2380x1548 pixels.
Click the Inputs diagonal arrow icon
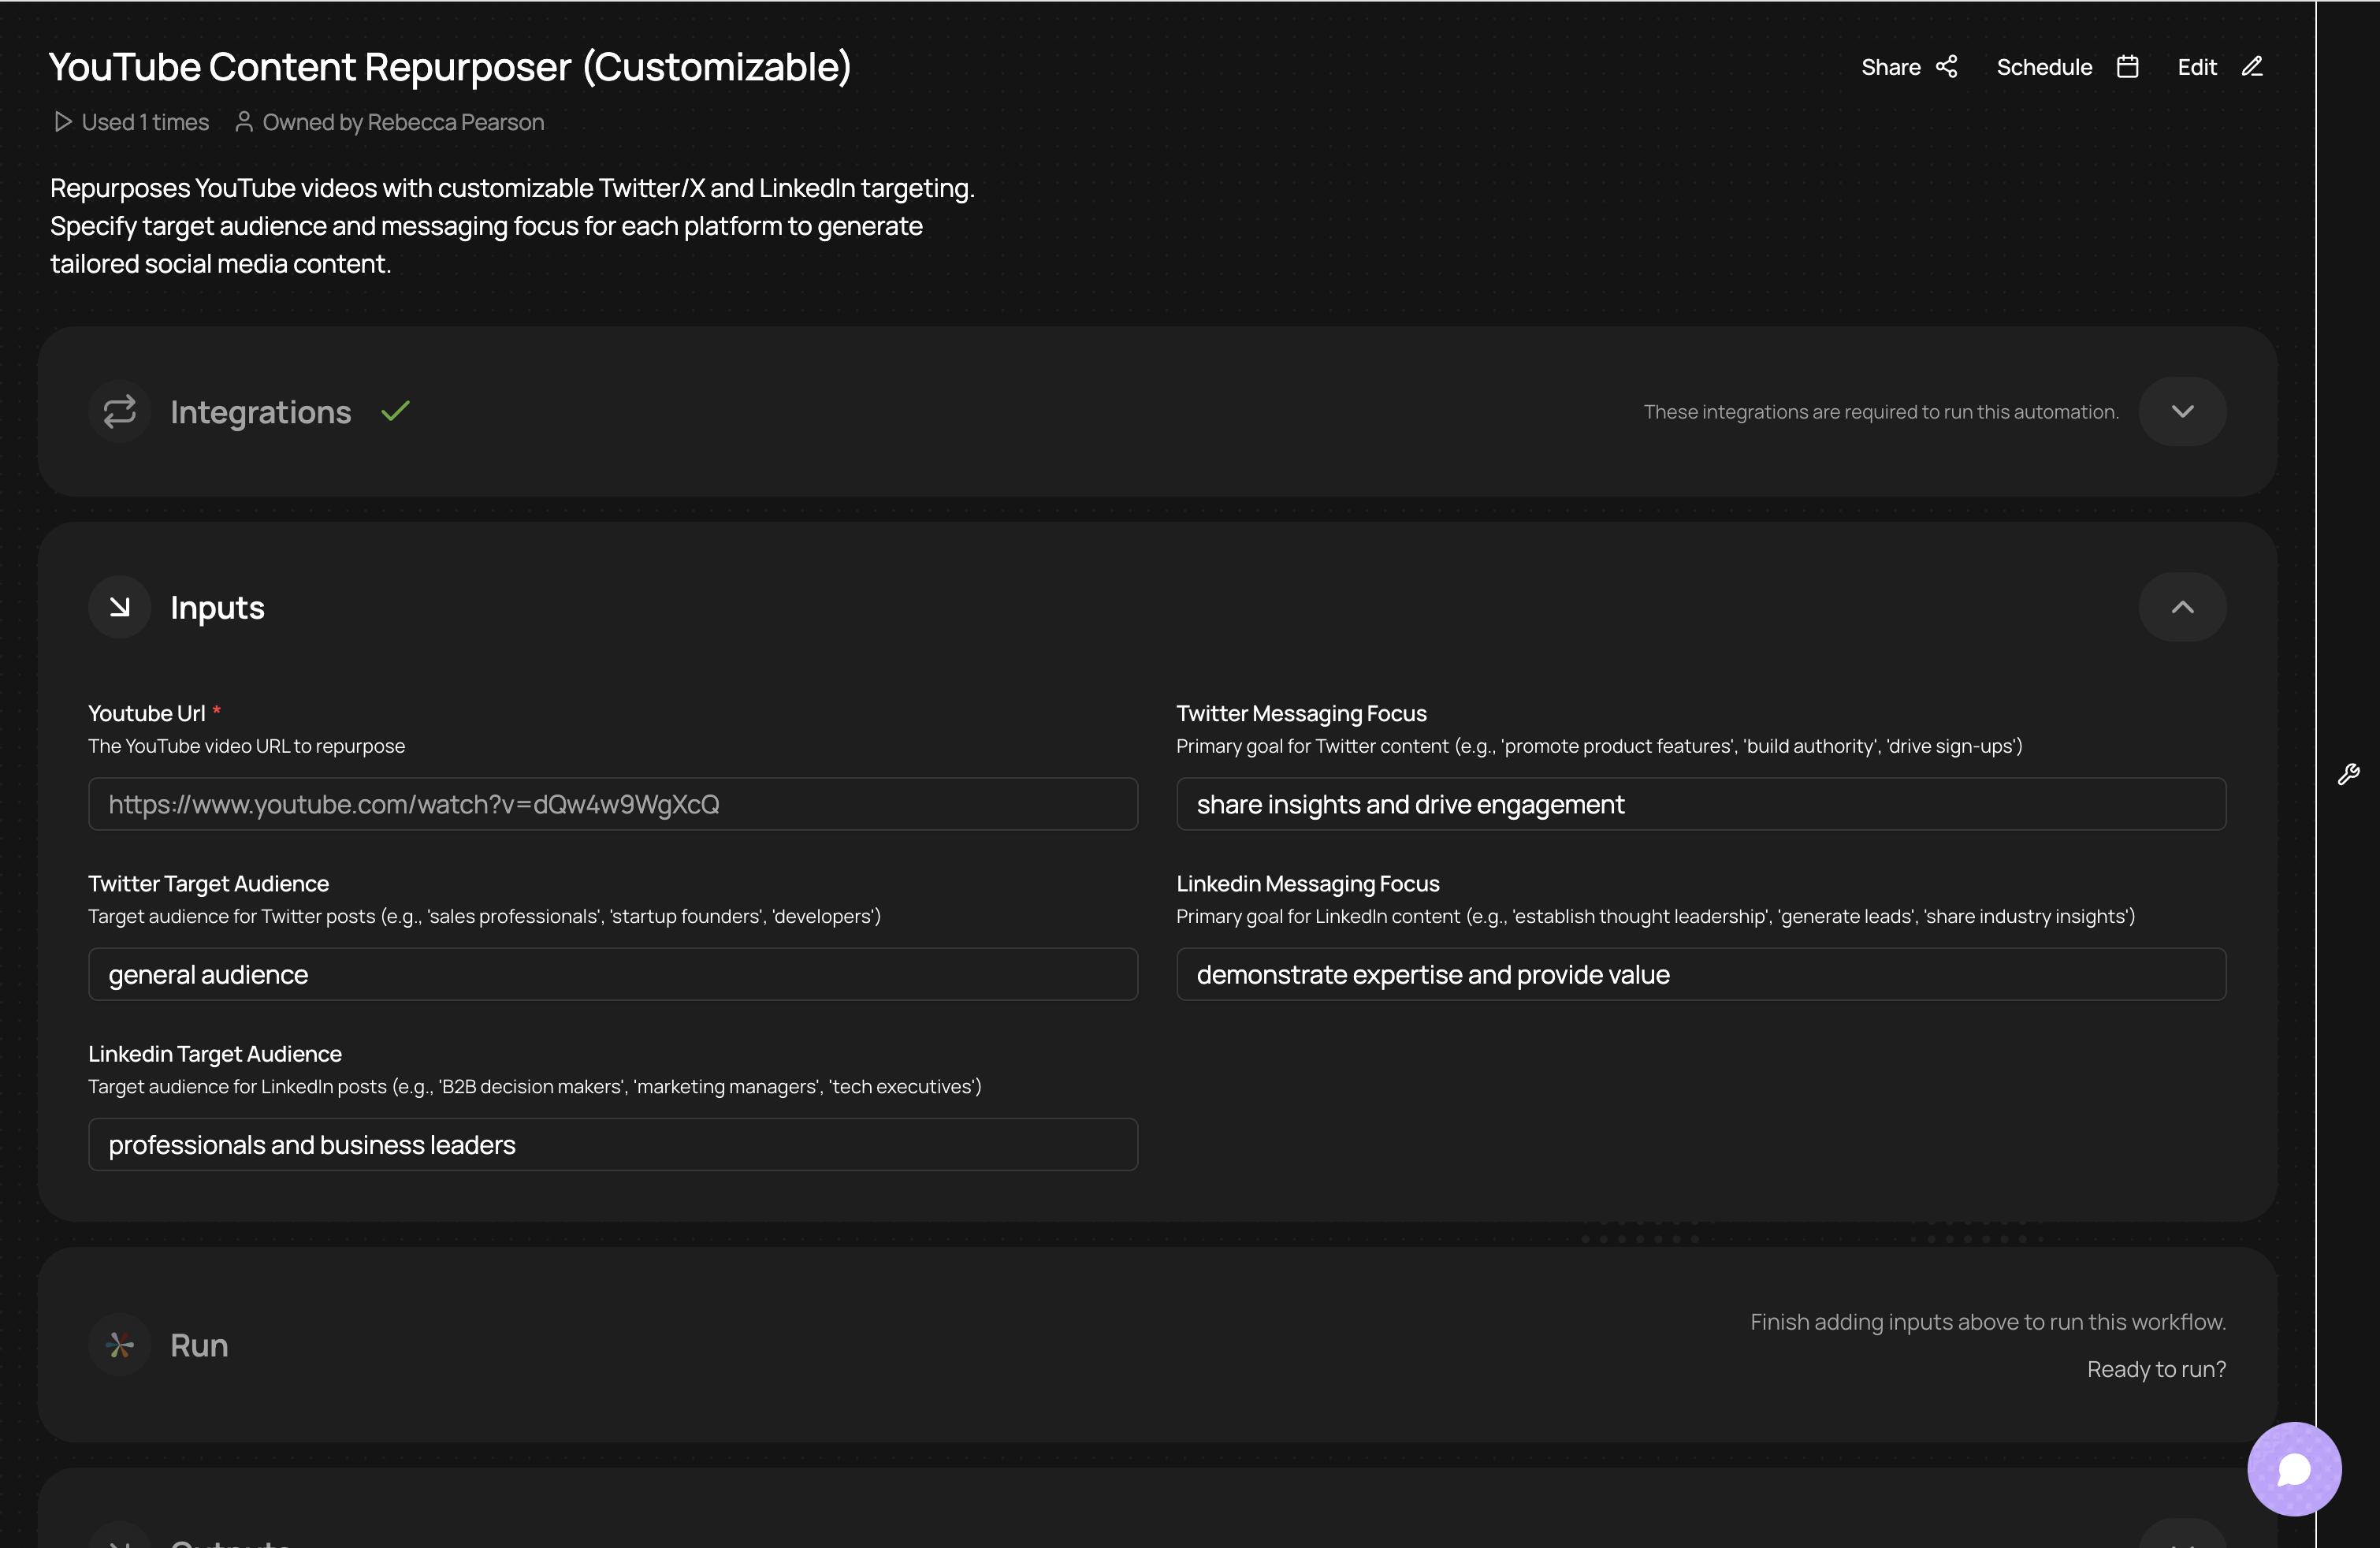click(120, 607)
